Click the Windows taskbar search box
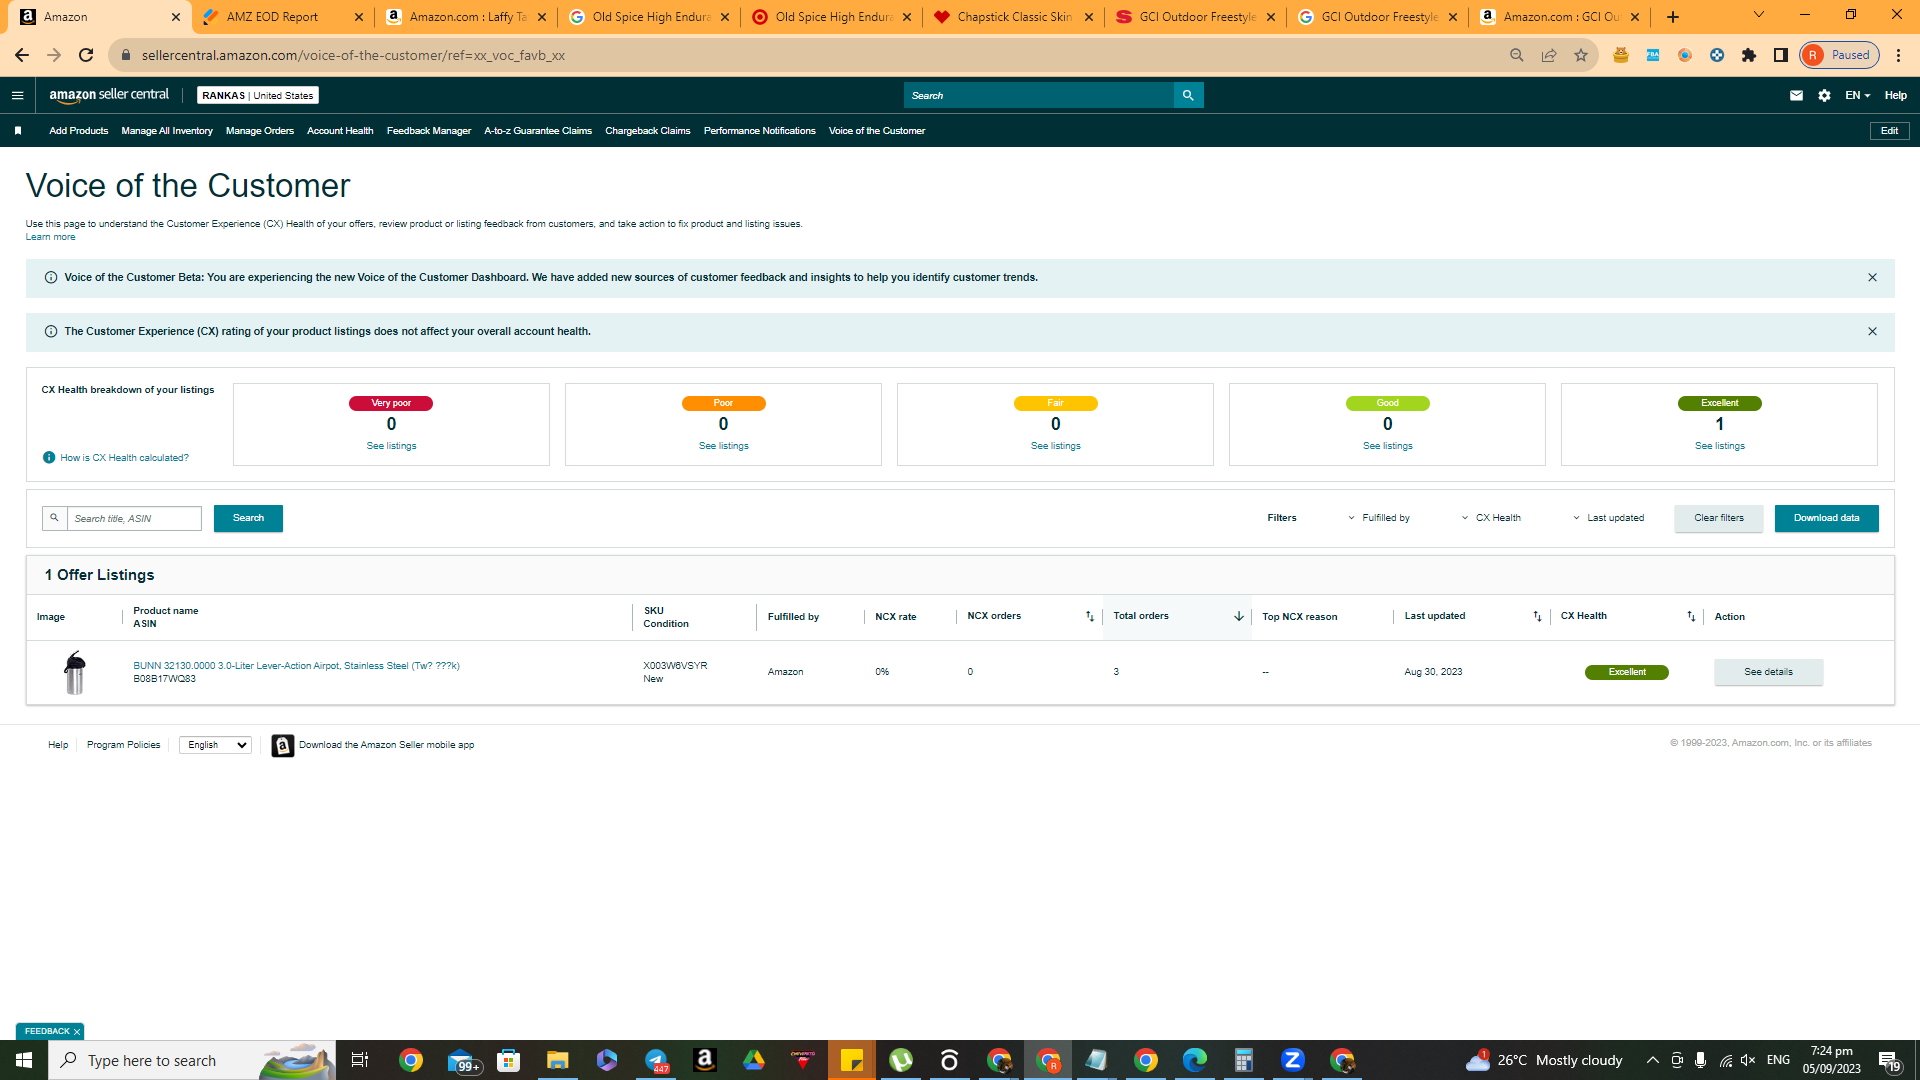This screenshot has height=1080, width=1920. tap(192, 1060)
